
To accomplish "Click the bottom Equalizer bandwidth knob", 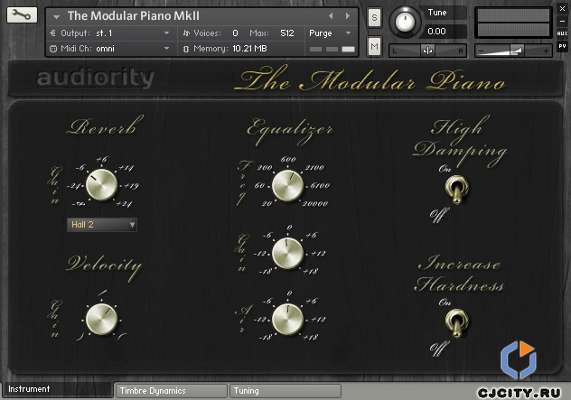I will click(x=288, y=319).
